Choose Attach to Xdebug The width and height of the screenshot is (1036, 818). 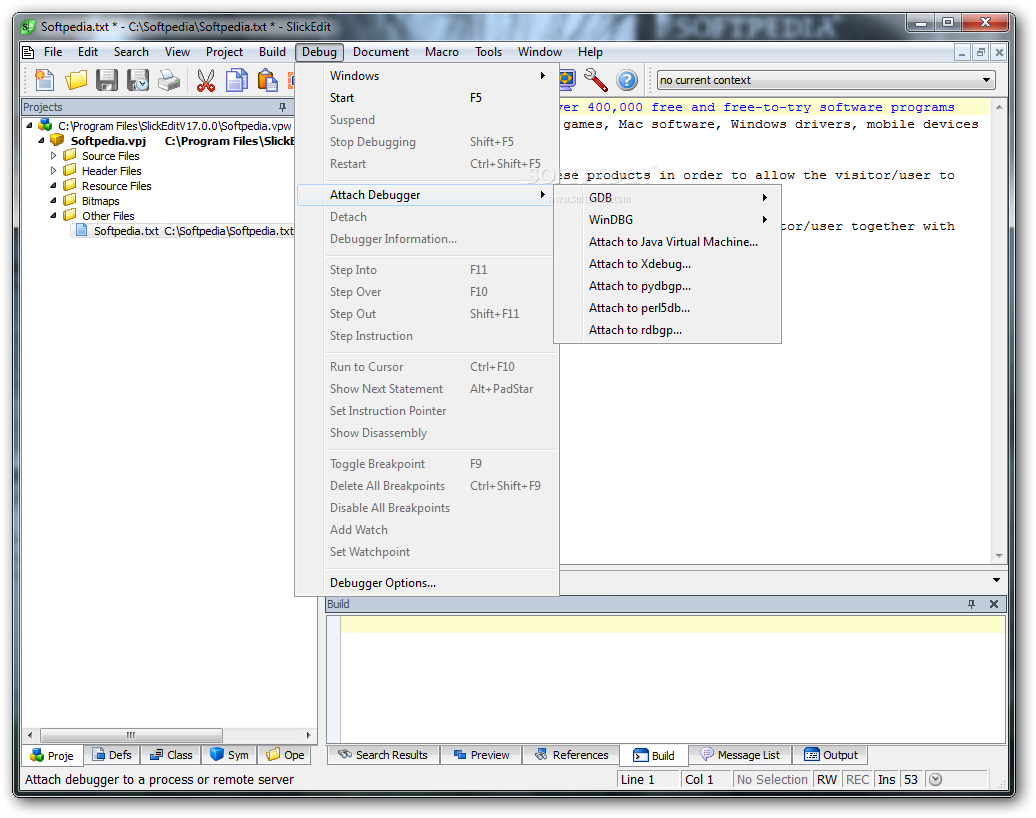pyautogui.click(x=667, y=264)
